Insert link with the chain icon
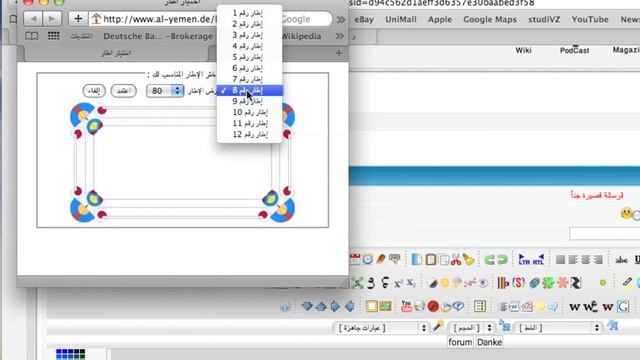The image size is (640, 360). click(534, 283)
